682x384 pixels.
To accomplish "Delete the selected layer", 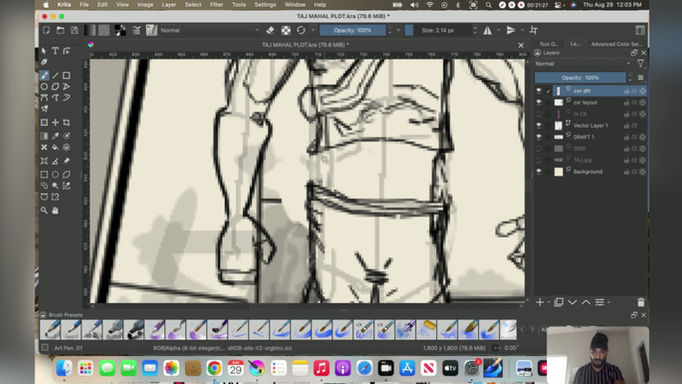I will coord(641,302).
